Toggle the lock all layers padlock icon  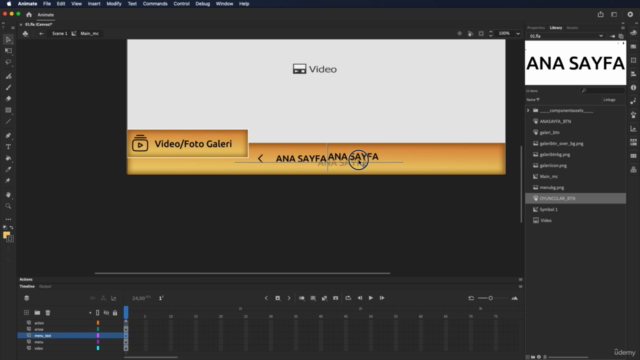115,313
